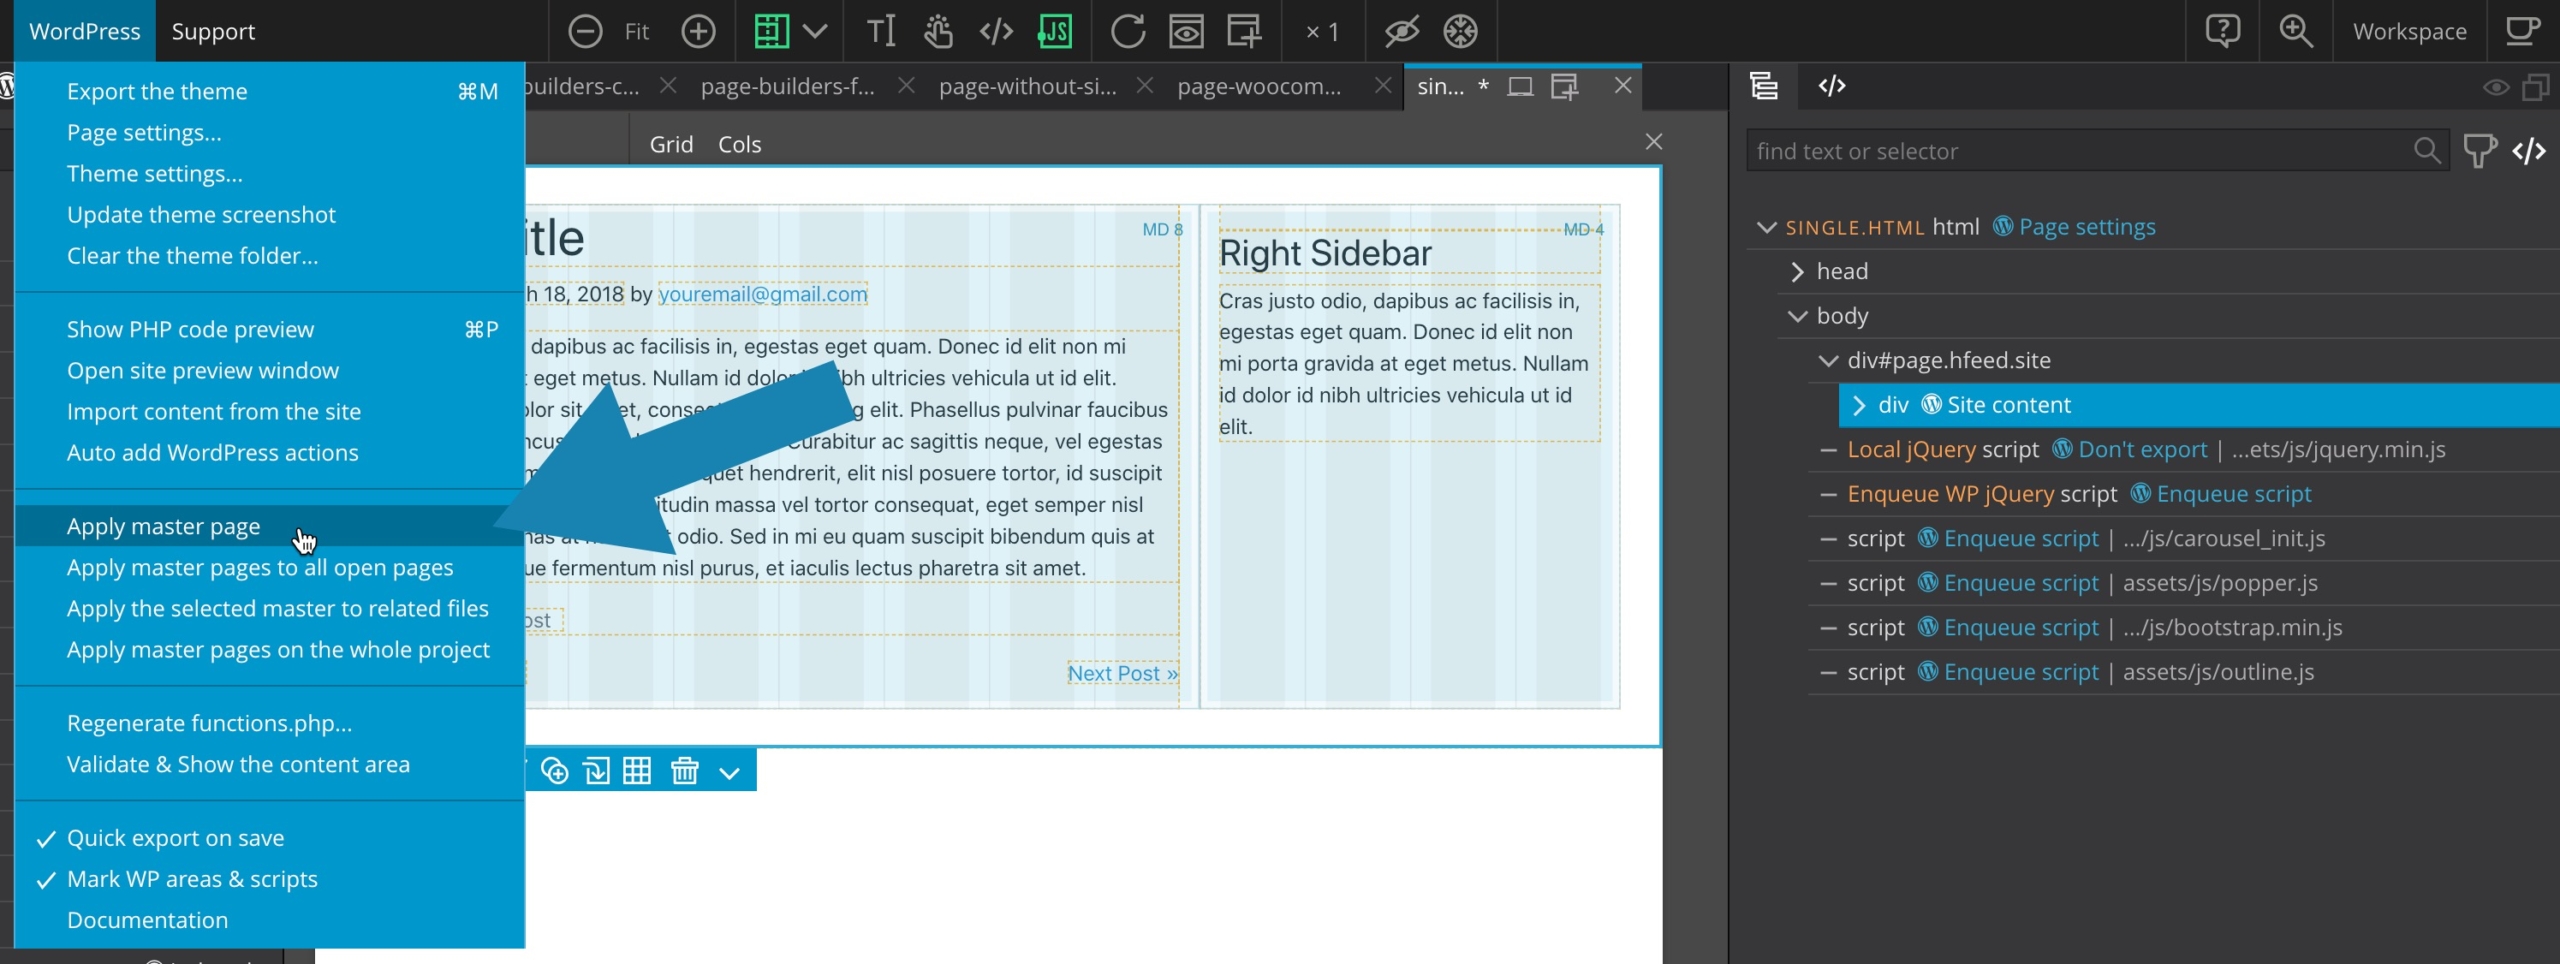Toggle Mark WP areas & scripts

192,879
